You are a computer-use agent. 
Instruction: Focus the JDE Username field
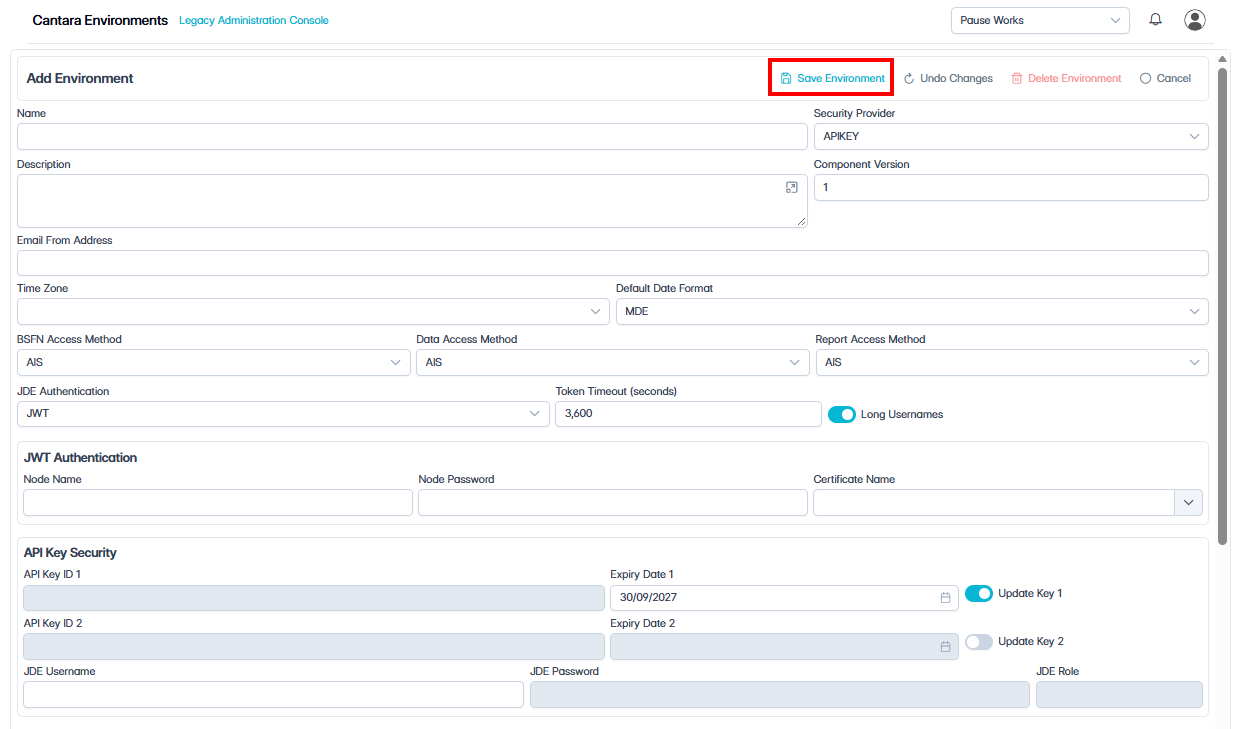point(273,695)
